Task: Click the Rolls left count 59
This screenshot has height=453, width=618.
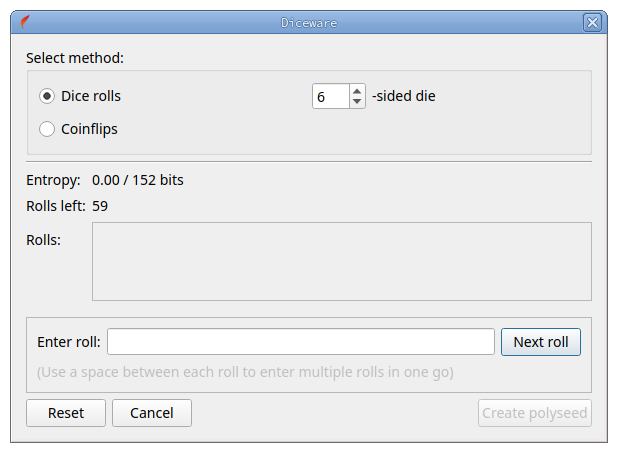Action: tap(100, 206)
